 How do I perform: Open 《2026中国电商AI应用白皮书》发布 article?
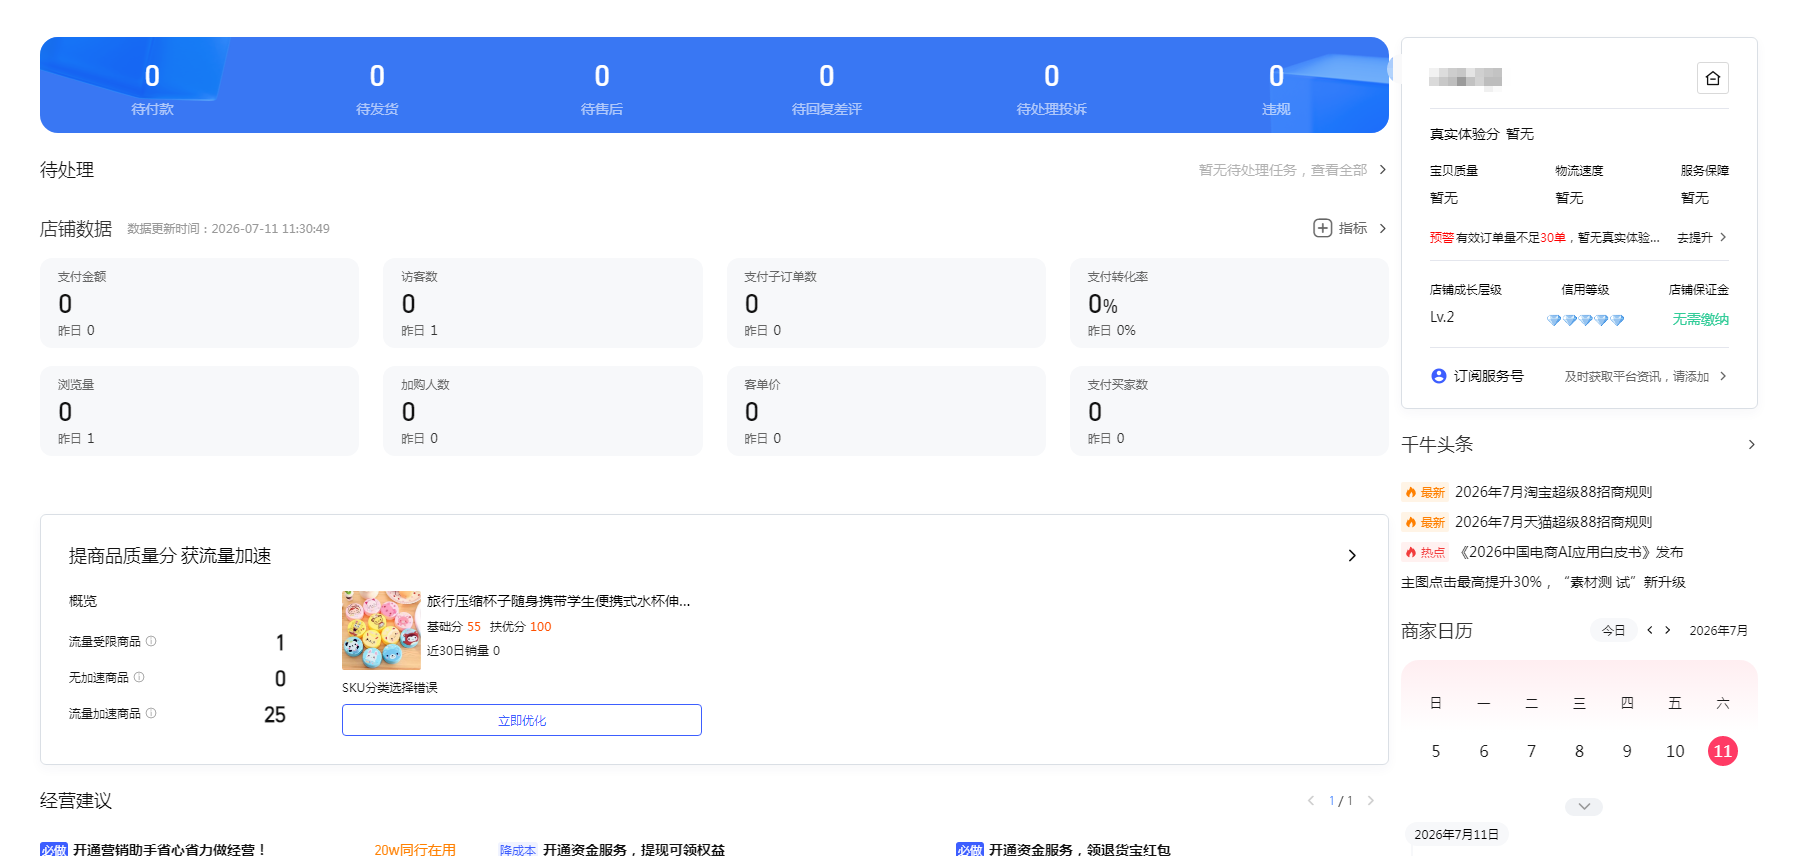click(1569, 552)
